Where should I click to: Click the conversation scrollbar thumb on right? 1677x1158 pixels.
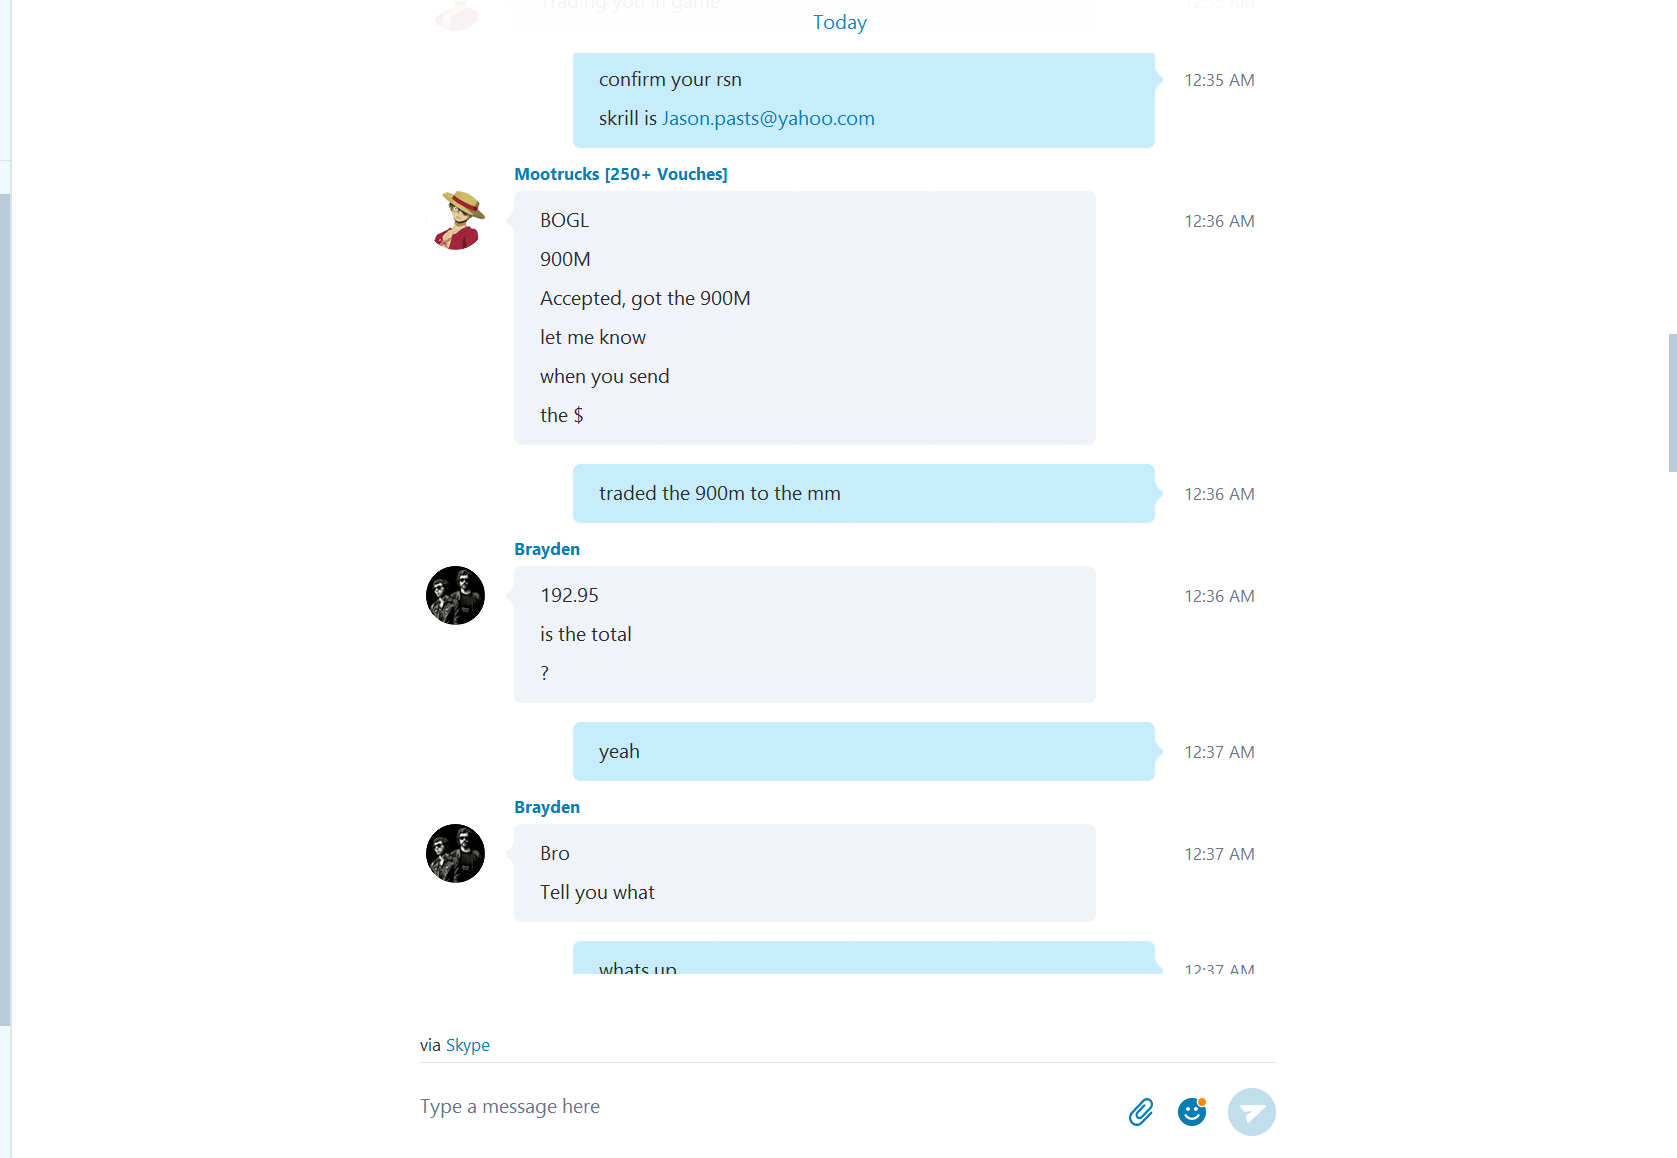(x=1672, y=402)
